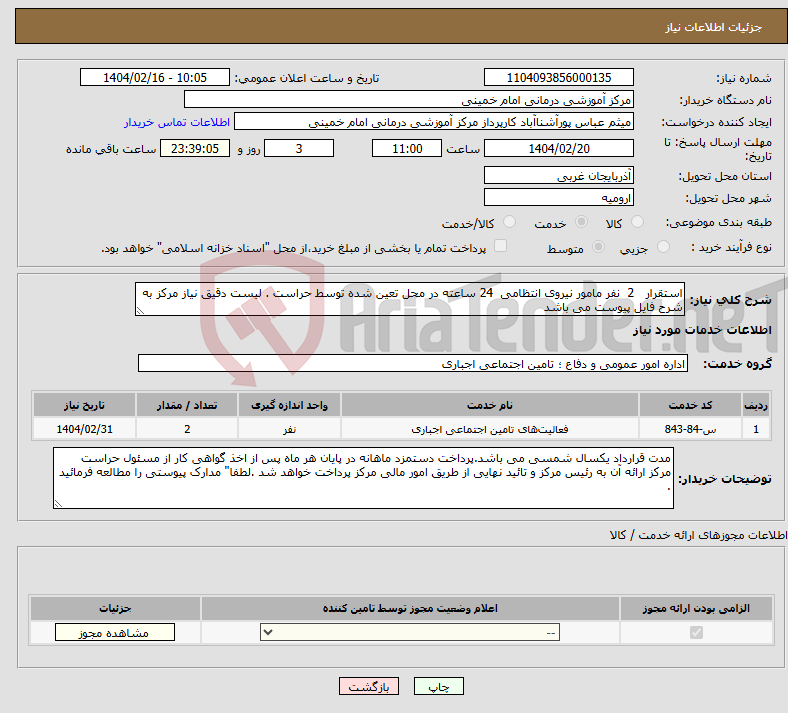Click the نام خدمت column header
Image resolution: width=788 pixels, height=713 pixels.
490,405
